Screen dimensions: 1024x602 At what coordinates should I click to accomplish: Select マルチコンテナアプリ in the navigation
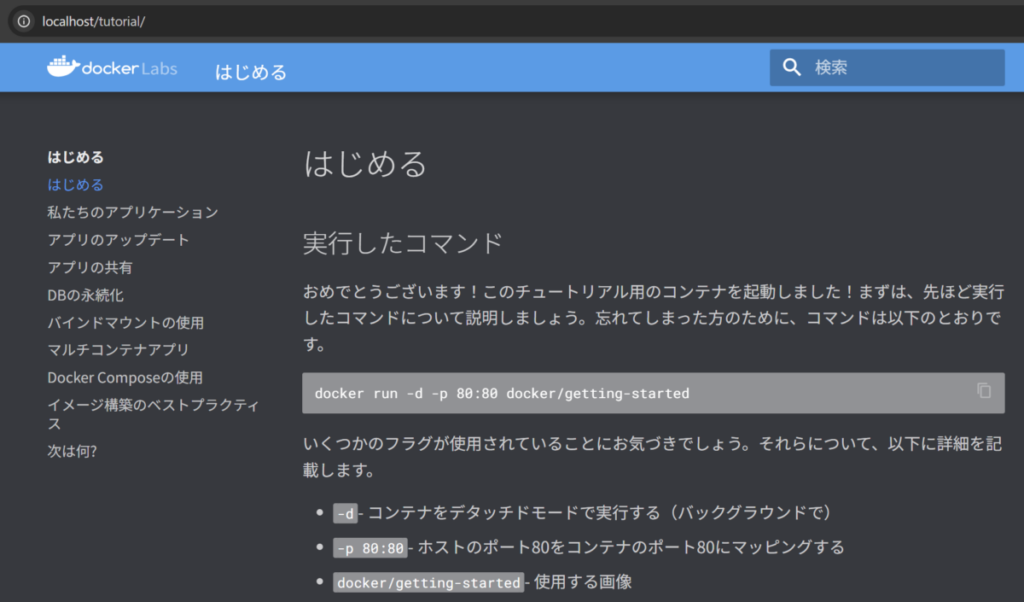118,350
